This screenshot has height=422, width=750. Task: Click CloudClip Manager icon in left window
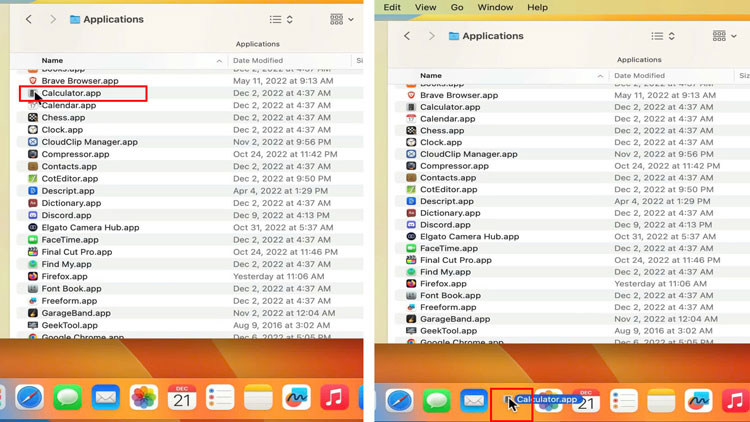33,142
